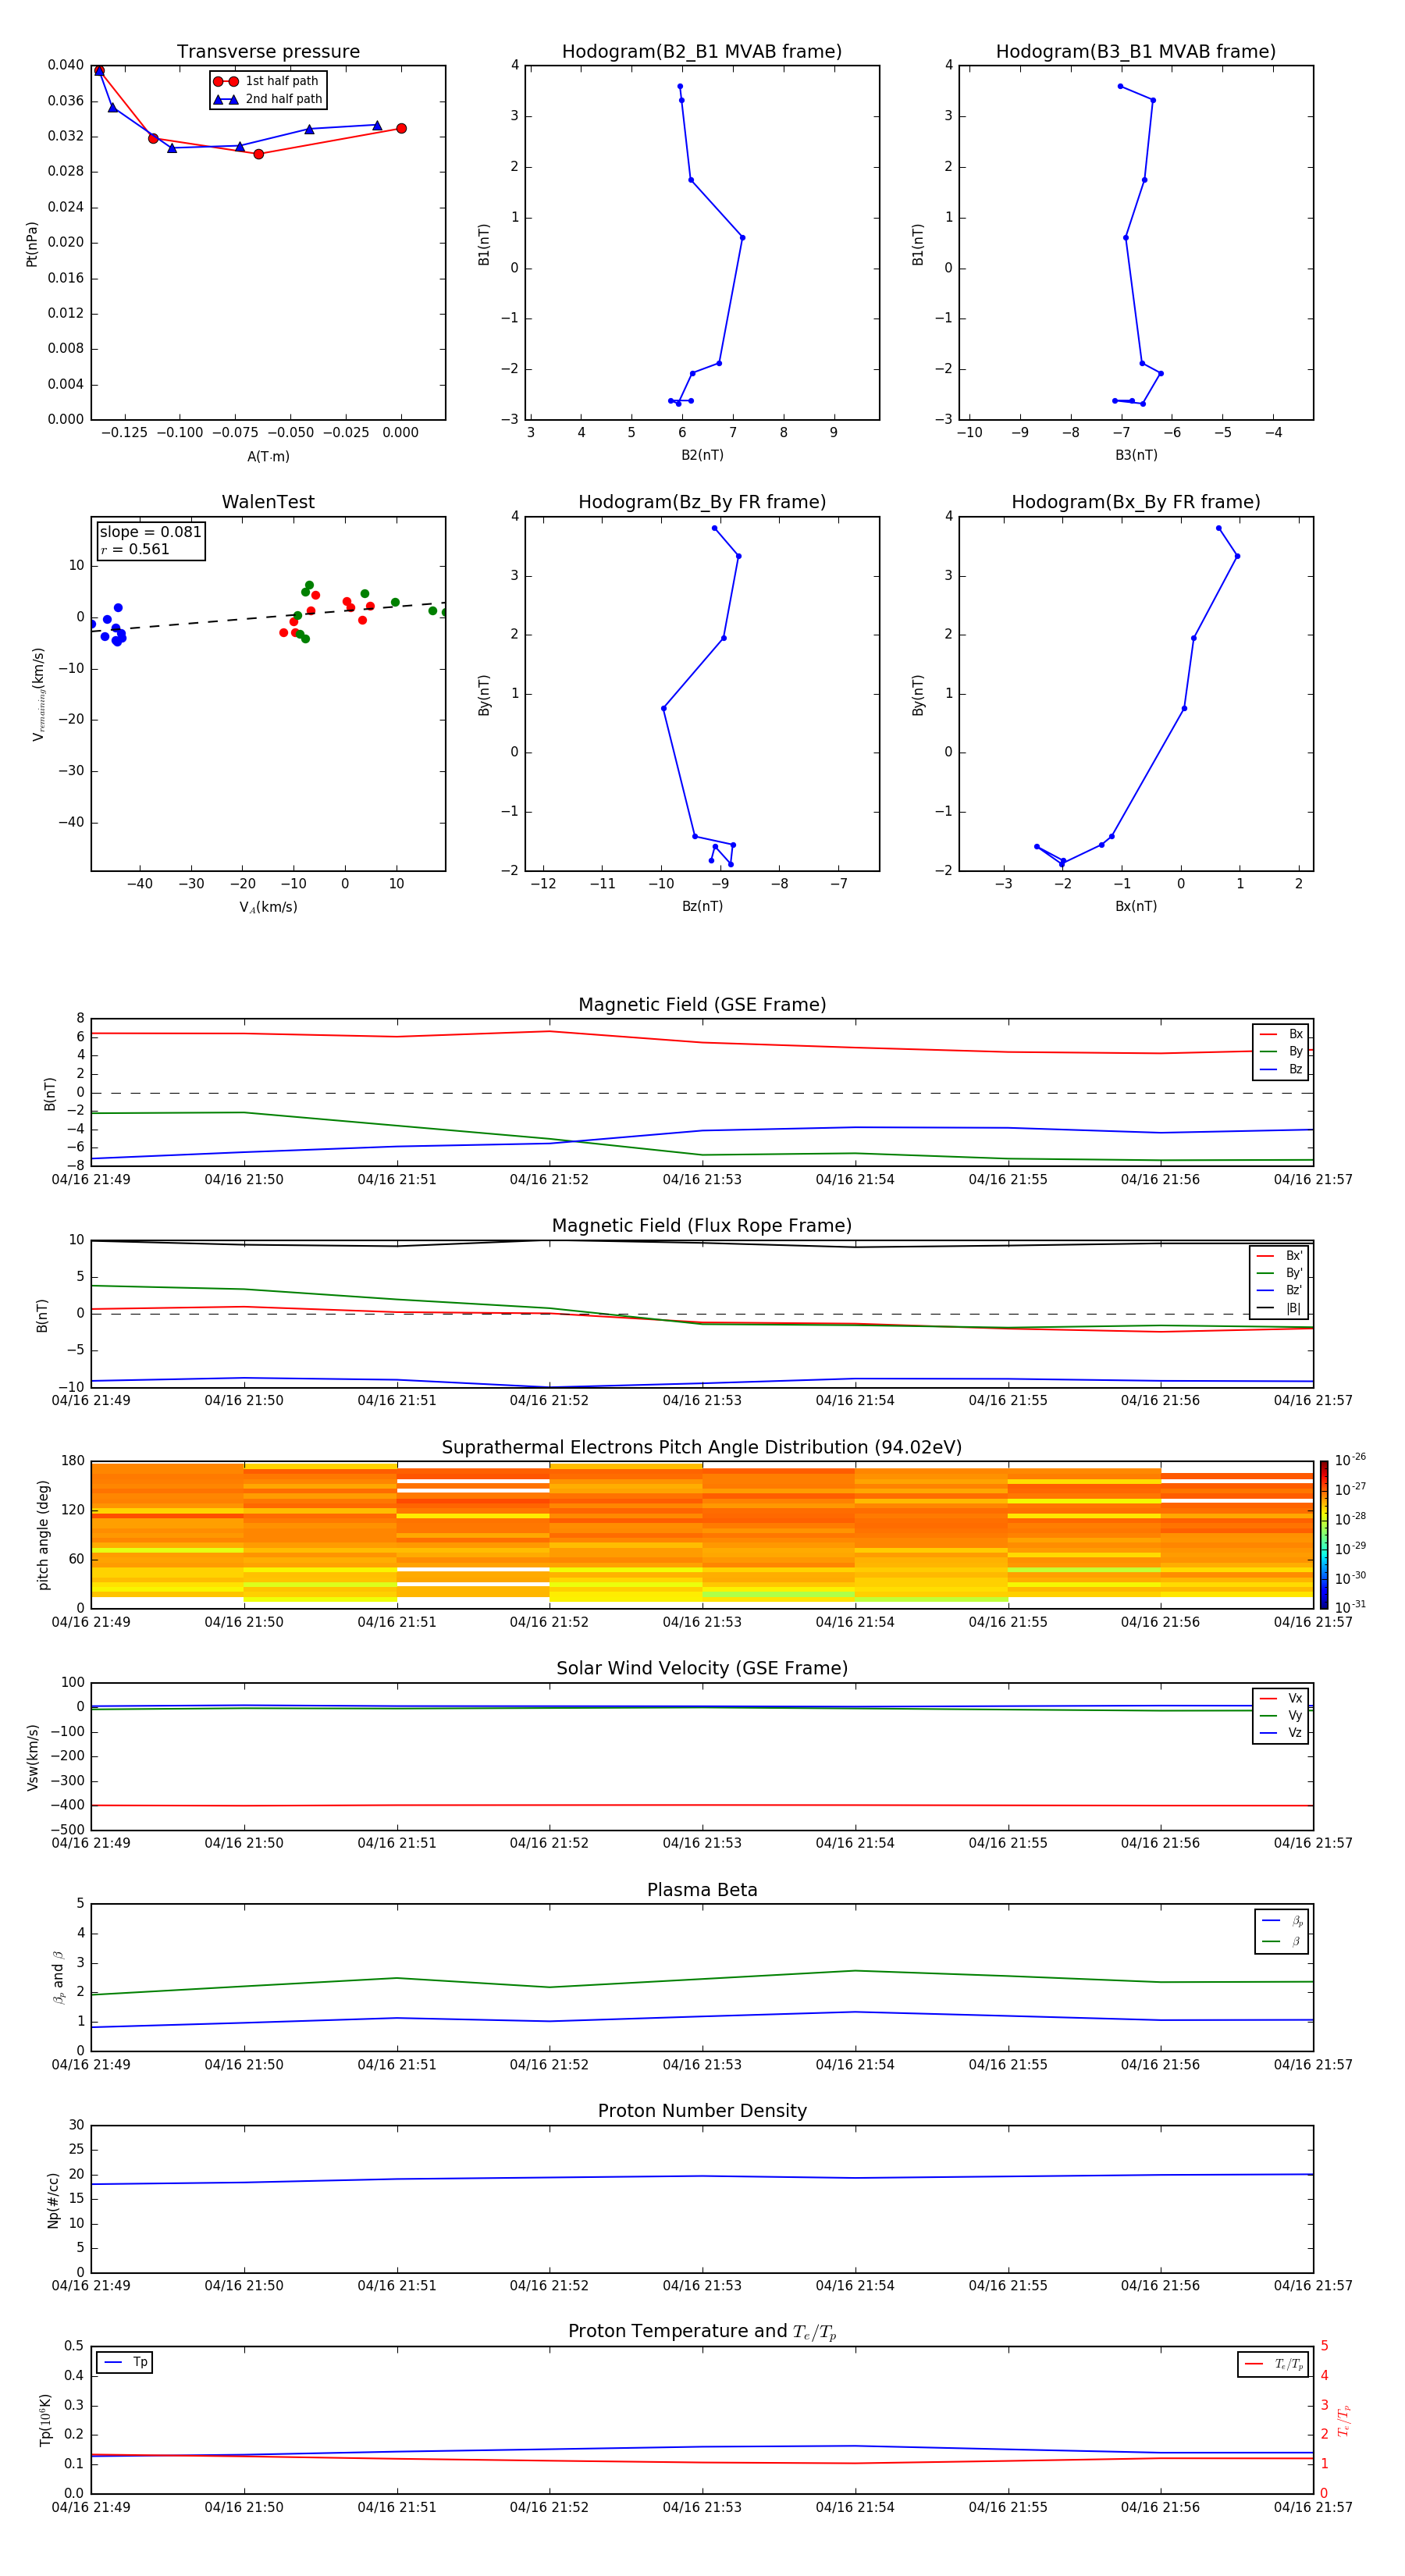Click the 'Hodogram(B2_B1 MVAB frame)' title

click(702, 52)
